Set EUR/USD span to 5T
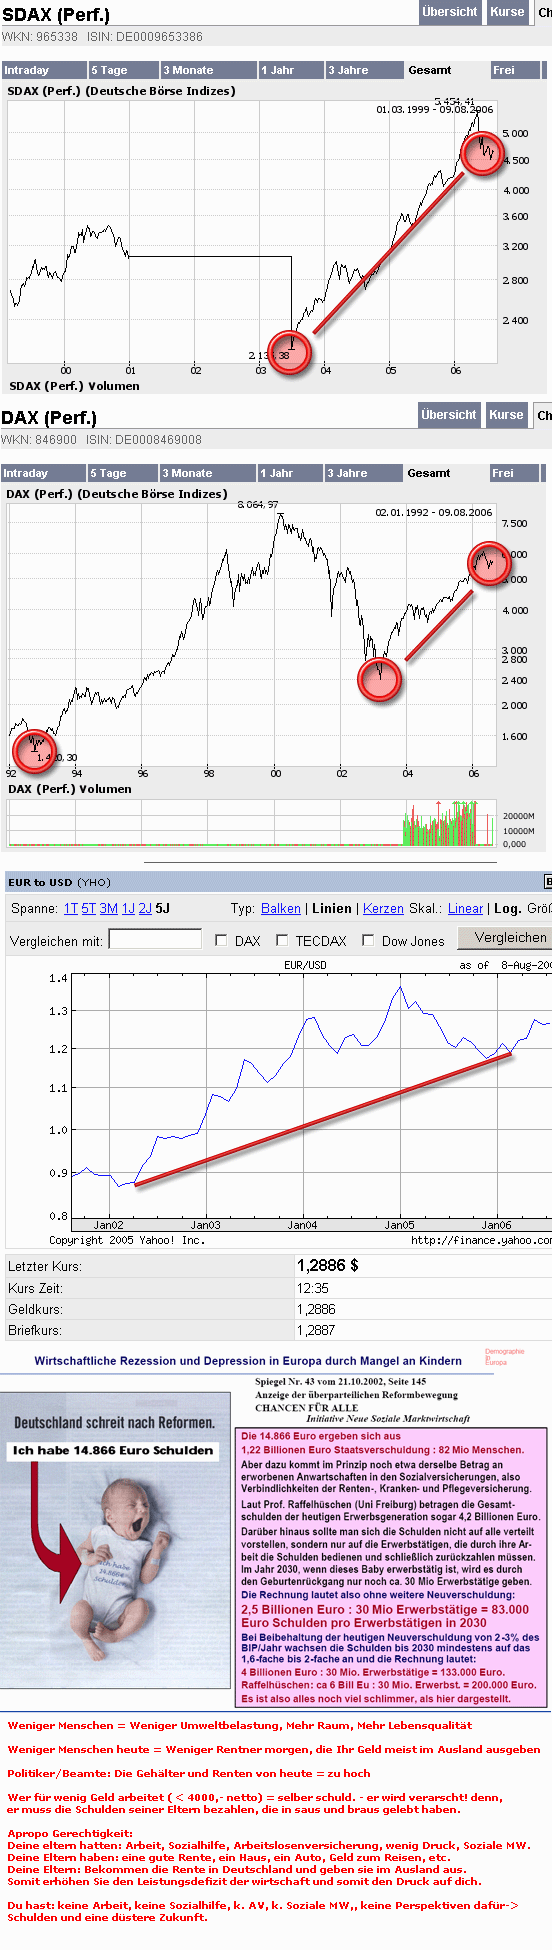The height and width of the screenshot is (1950, 552). 89,909
